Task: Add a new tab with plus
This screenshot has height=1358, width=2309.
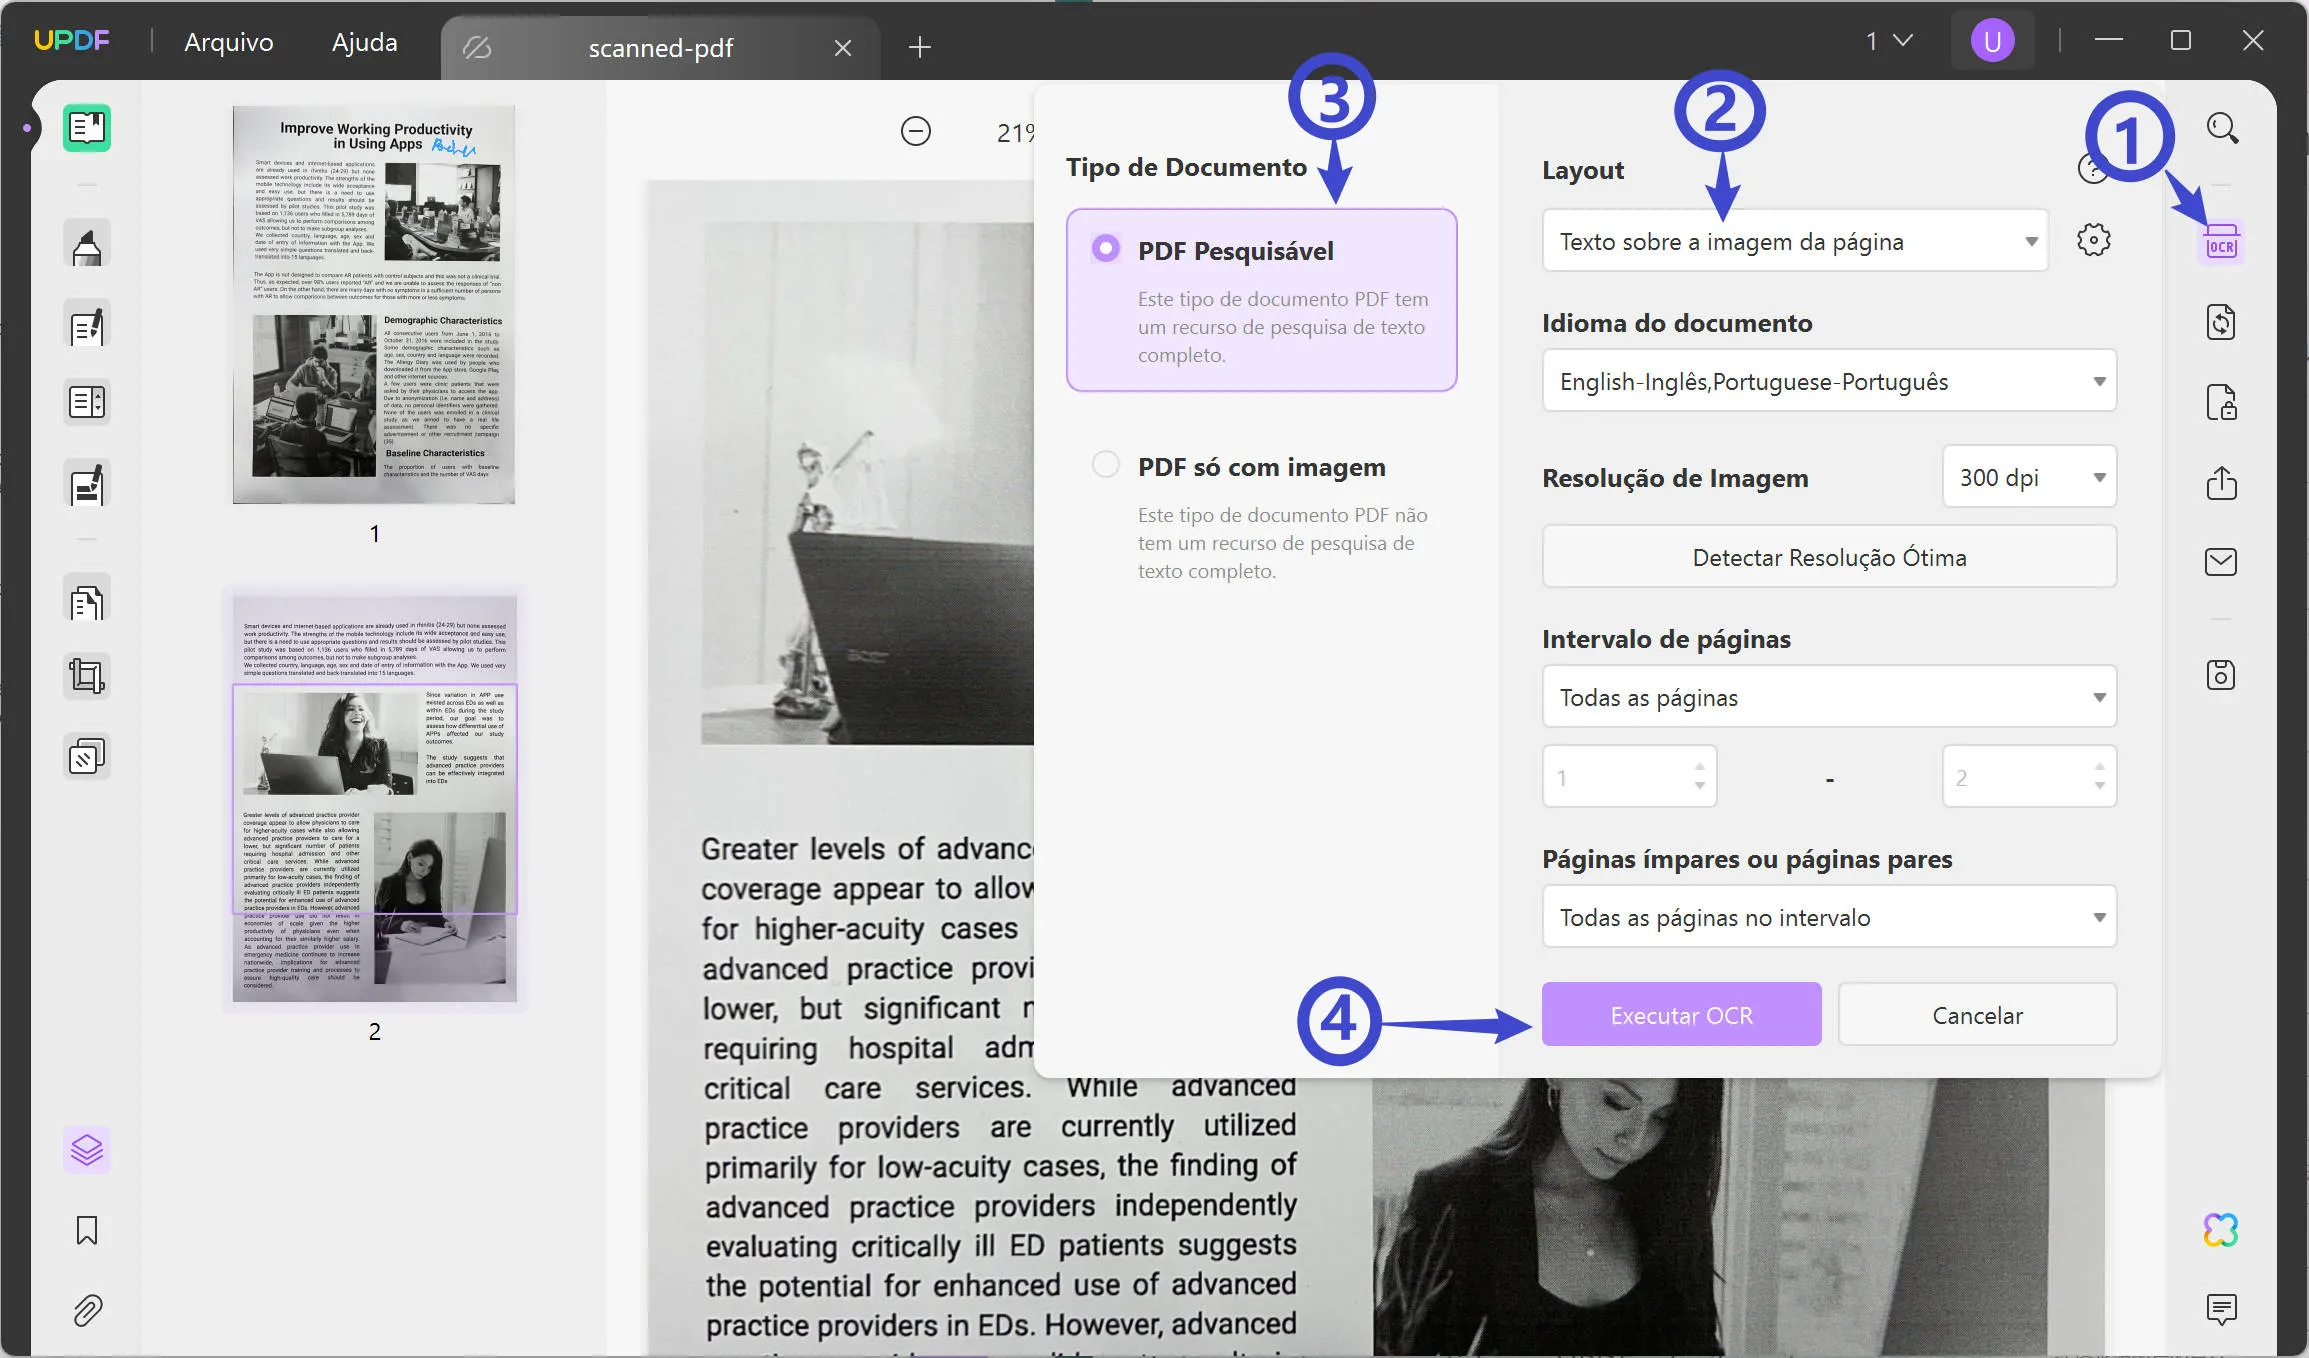Action: [x=919, y=46]
